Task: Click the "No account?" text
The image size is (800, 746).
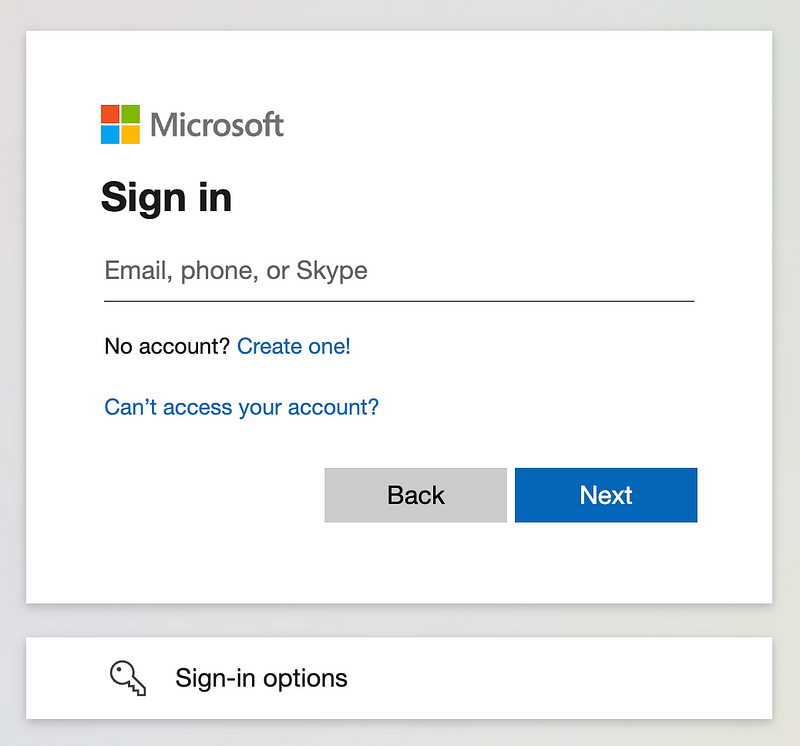Action: [167, 347]
